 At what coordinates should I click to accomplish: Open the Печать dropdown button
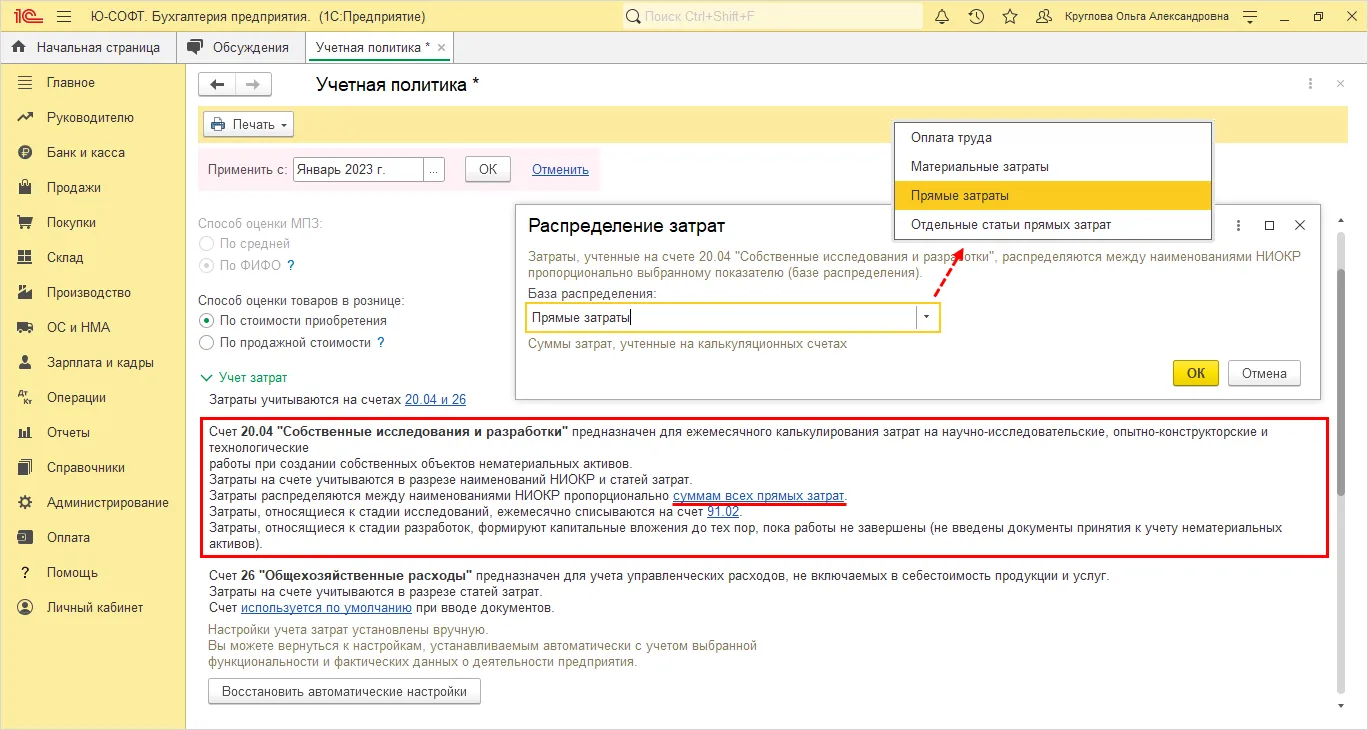coord(248,125)
